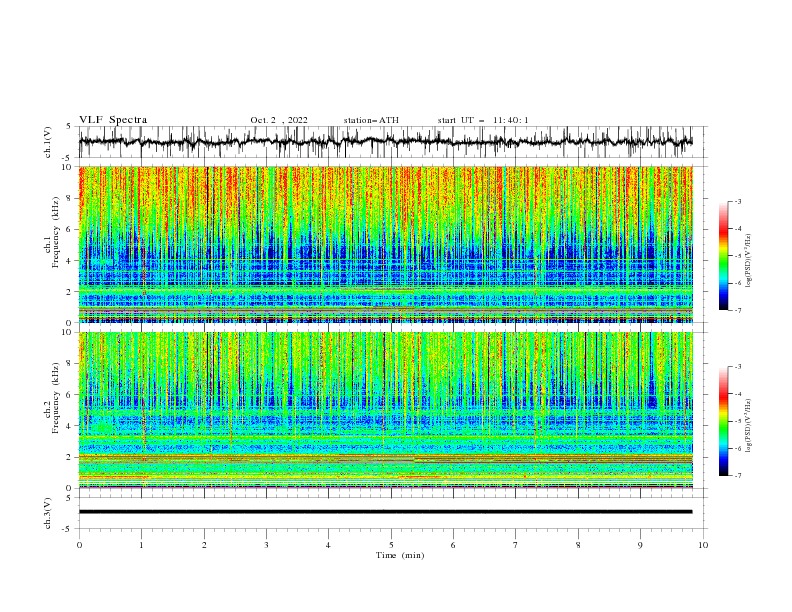Click the "-5" tick on ch.3(V) axis

(67, 529)
